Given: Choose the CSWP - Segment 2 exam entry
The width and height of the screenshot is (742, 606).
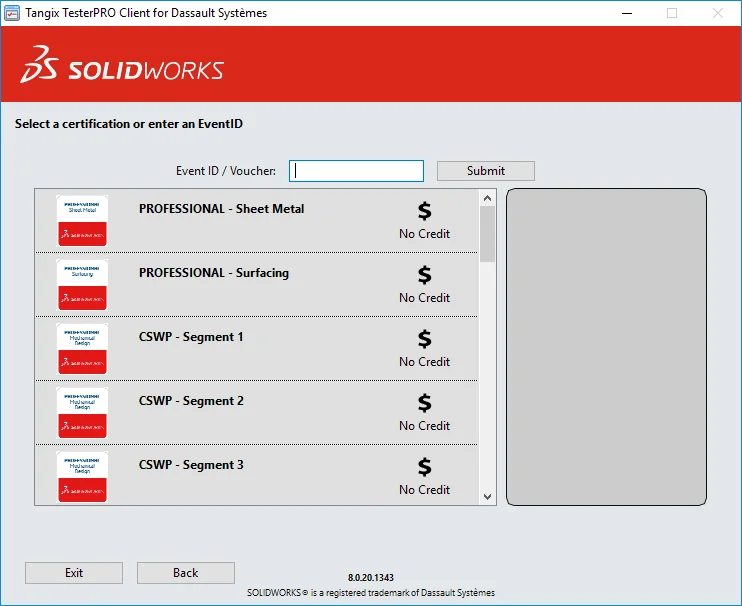Looking at the screenshot, I should click(256, 413).
